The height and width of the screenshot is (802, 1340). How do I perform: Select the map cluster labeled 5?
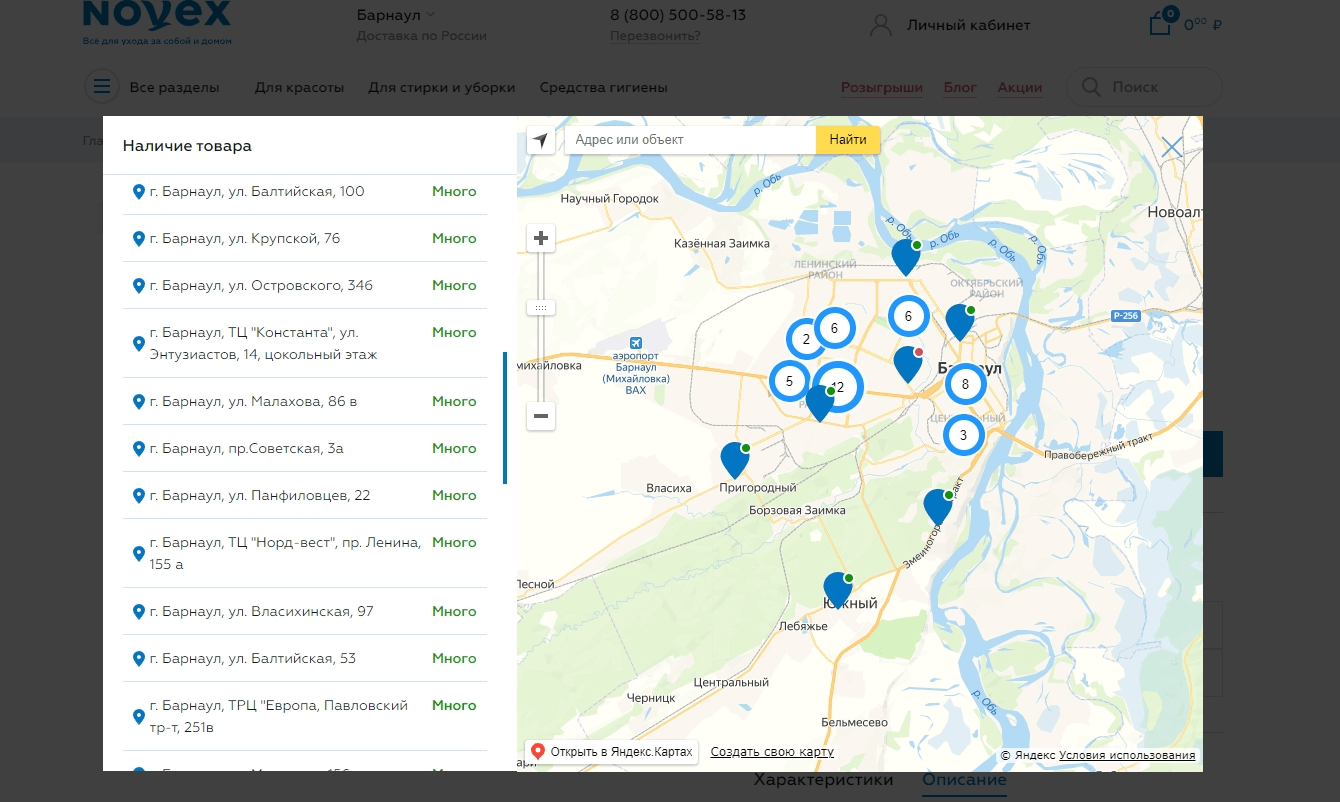(x=789, y=380)
